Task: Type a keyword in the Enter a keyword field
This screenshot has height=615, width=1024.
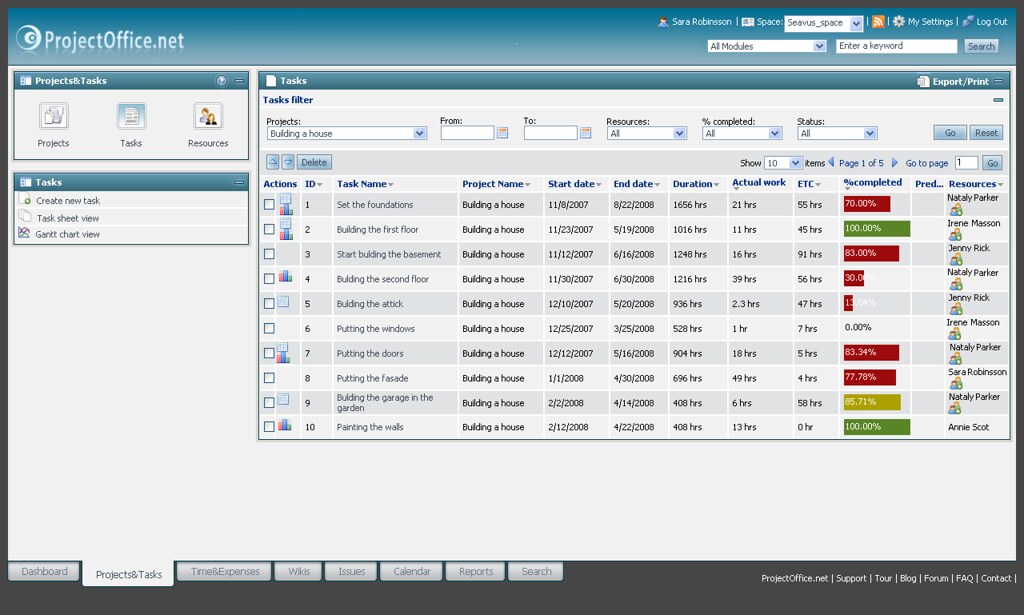Action: pyautogui.click(x=895, y=45)
